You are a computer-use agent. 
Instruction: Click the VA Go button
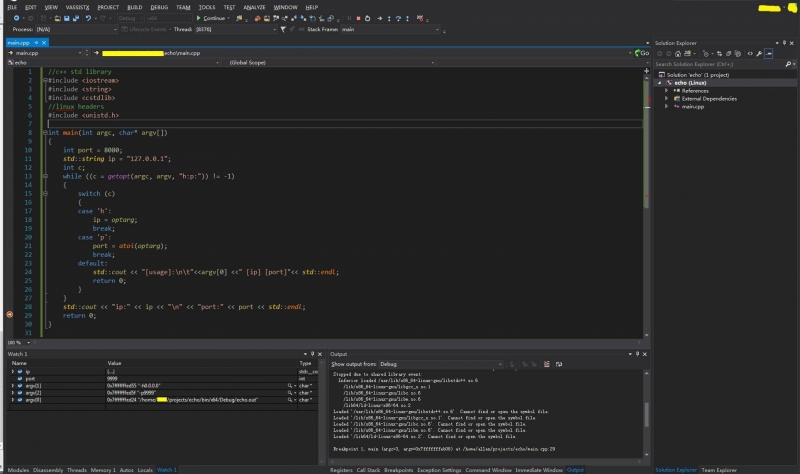click(642, 53)
